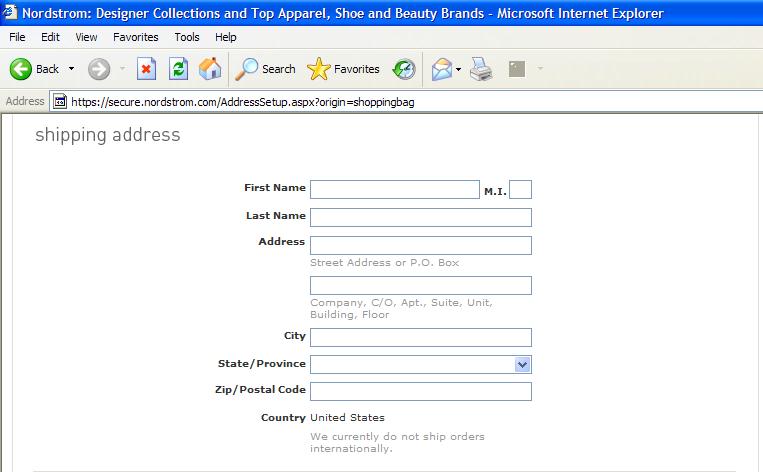Click the Internet Explorer title bar icon
The height and width of the screenshot is (472, 763).
coord(10,12)
